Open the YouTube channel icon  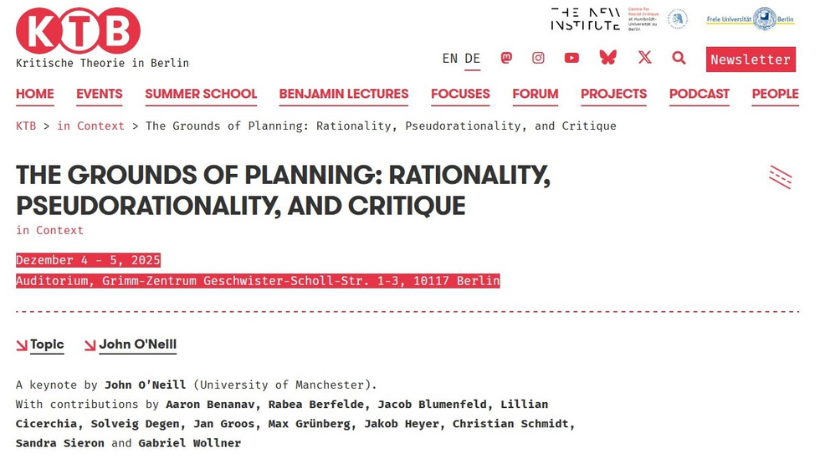coord(571,58)
